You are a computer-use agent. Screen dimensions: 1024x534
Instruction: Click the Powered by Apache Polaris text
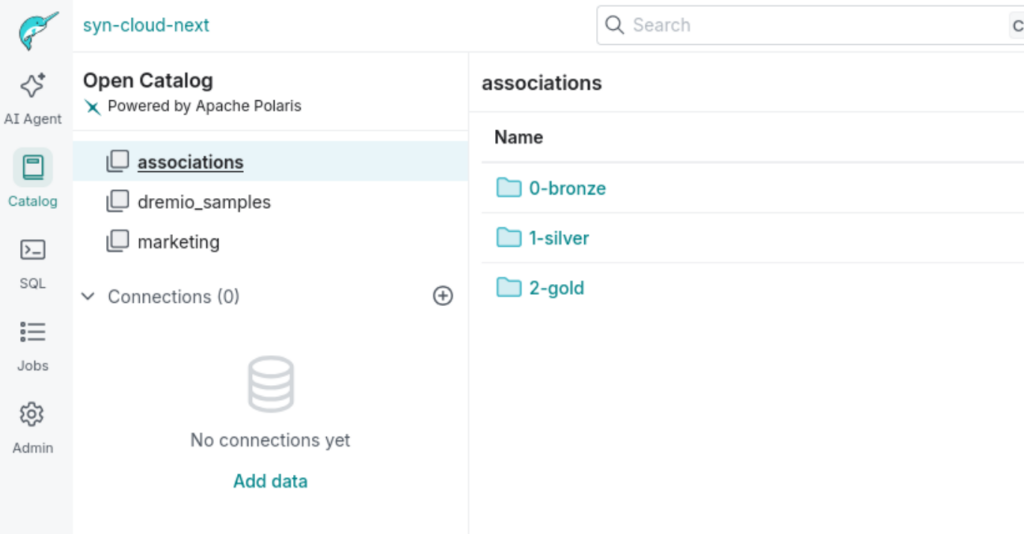204,106
